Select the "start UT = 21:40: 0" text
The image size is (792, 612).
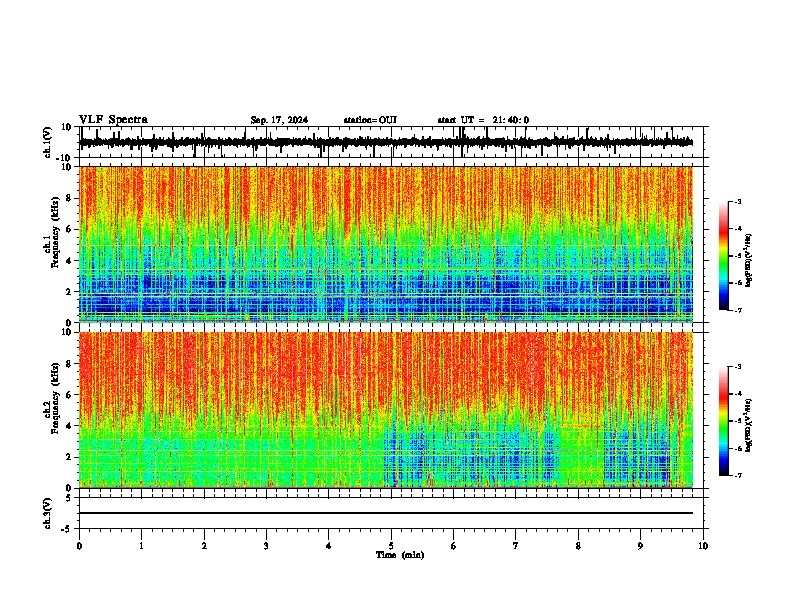483,120
